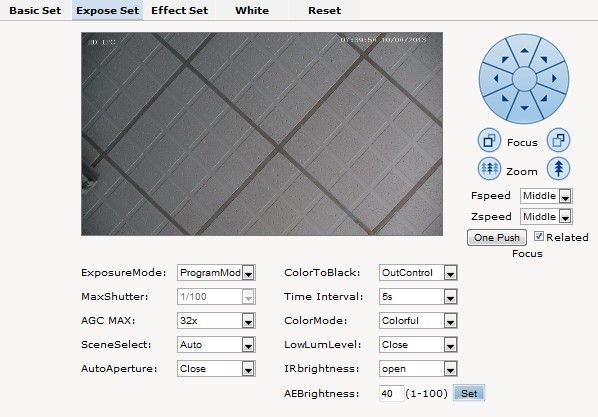Open the Time Interval dropdown
Viewport: 598px width, 417px height.
coord(418,297)
